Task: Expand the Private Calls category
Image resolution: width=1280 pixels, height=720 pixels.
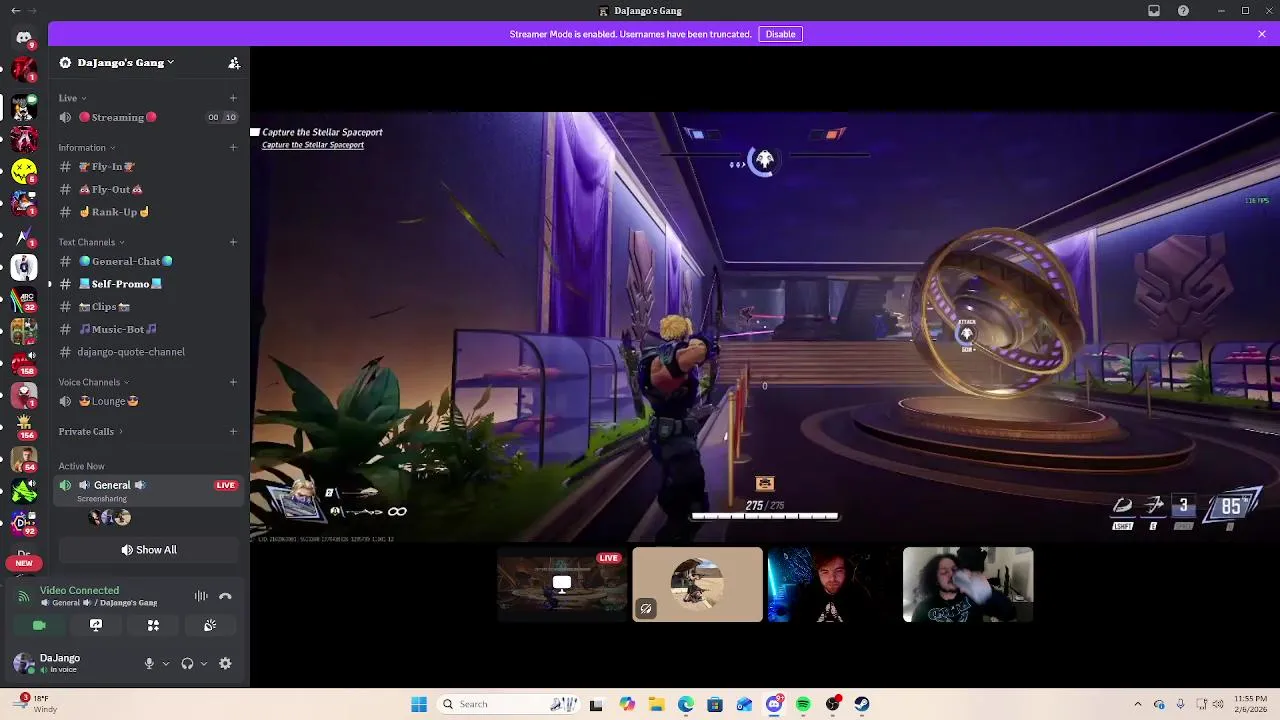Action: point(90,432)
